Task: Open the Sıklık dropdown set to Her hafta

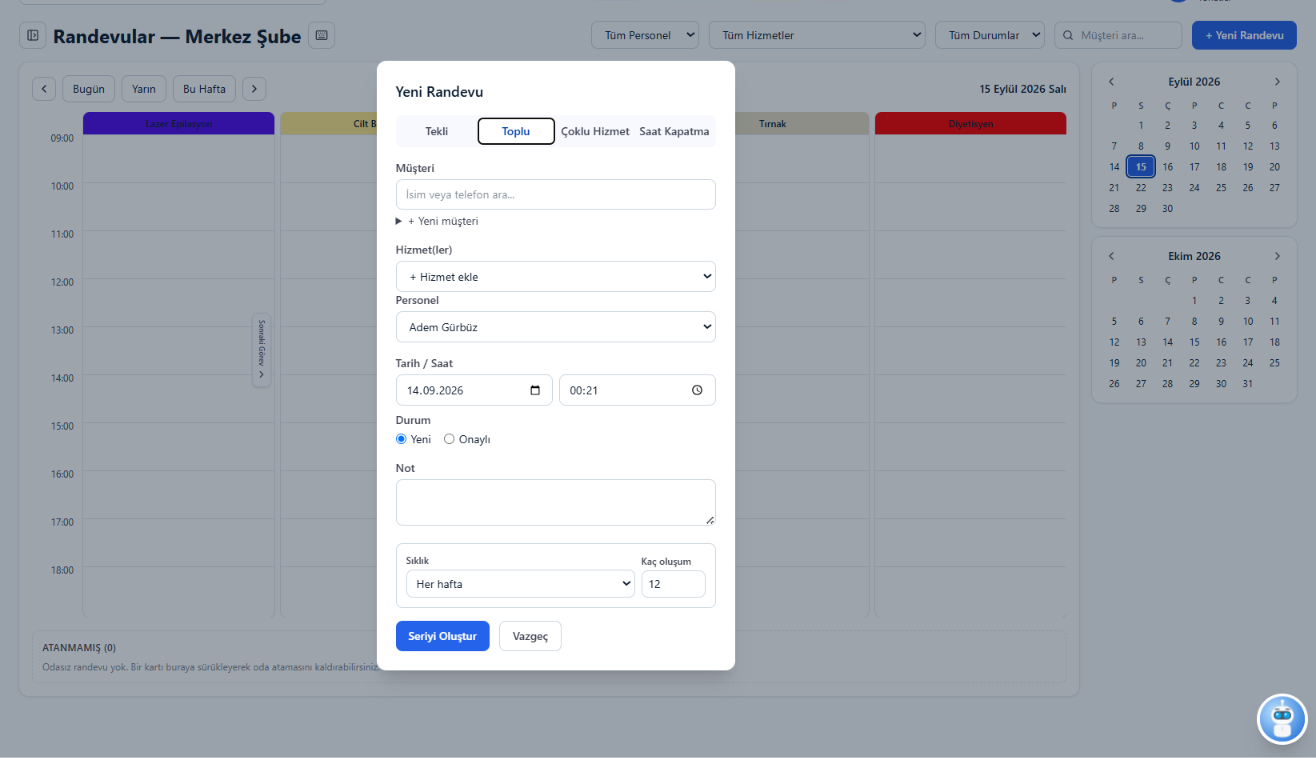Action: (520, 584)
